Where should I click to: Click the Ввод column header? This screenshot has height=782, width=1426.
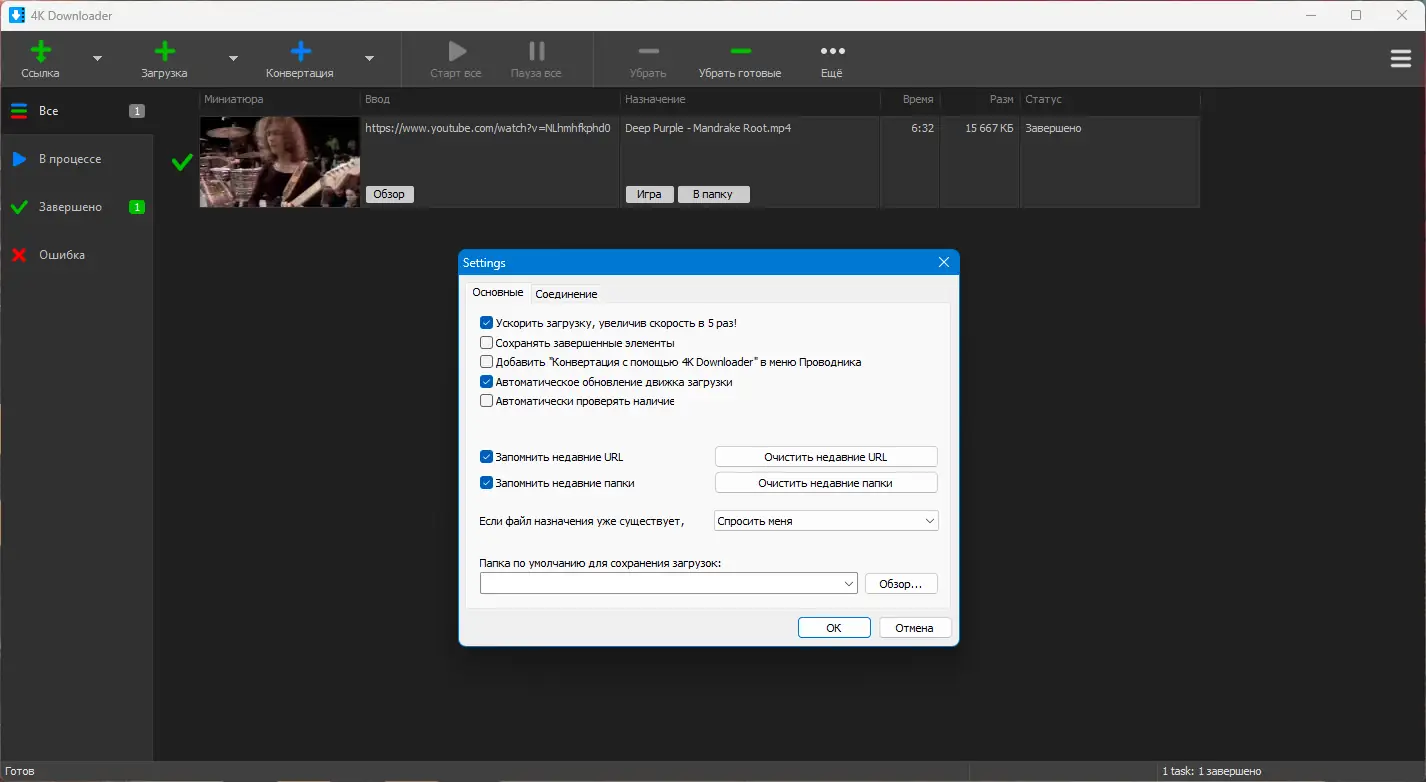click(x=490, y=99)
